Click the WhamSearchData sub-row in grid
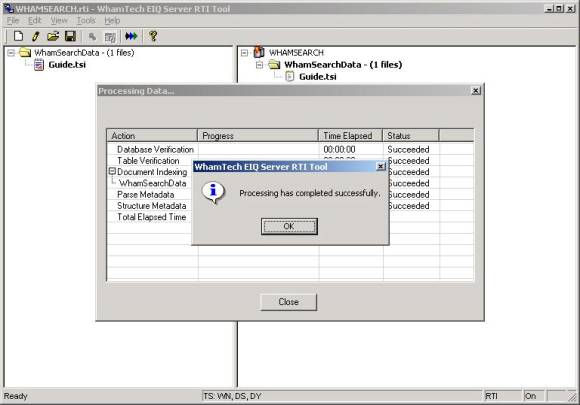580x405 pixels. point(152,183)
